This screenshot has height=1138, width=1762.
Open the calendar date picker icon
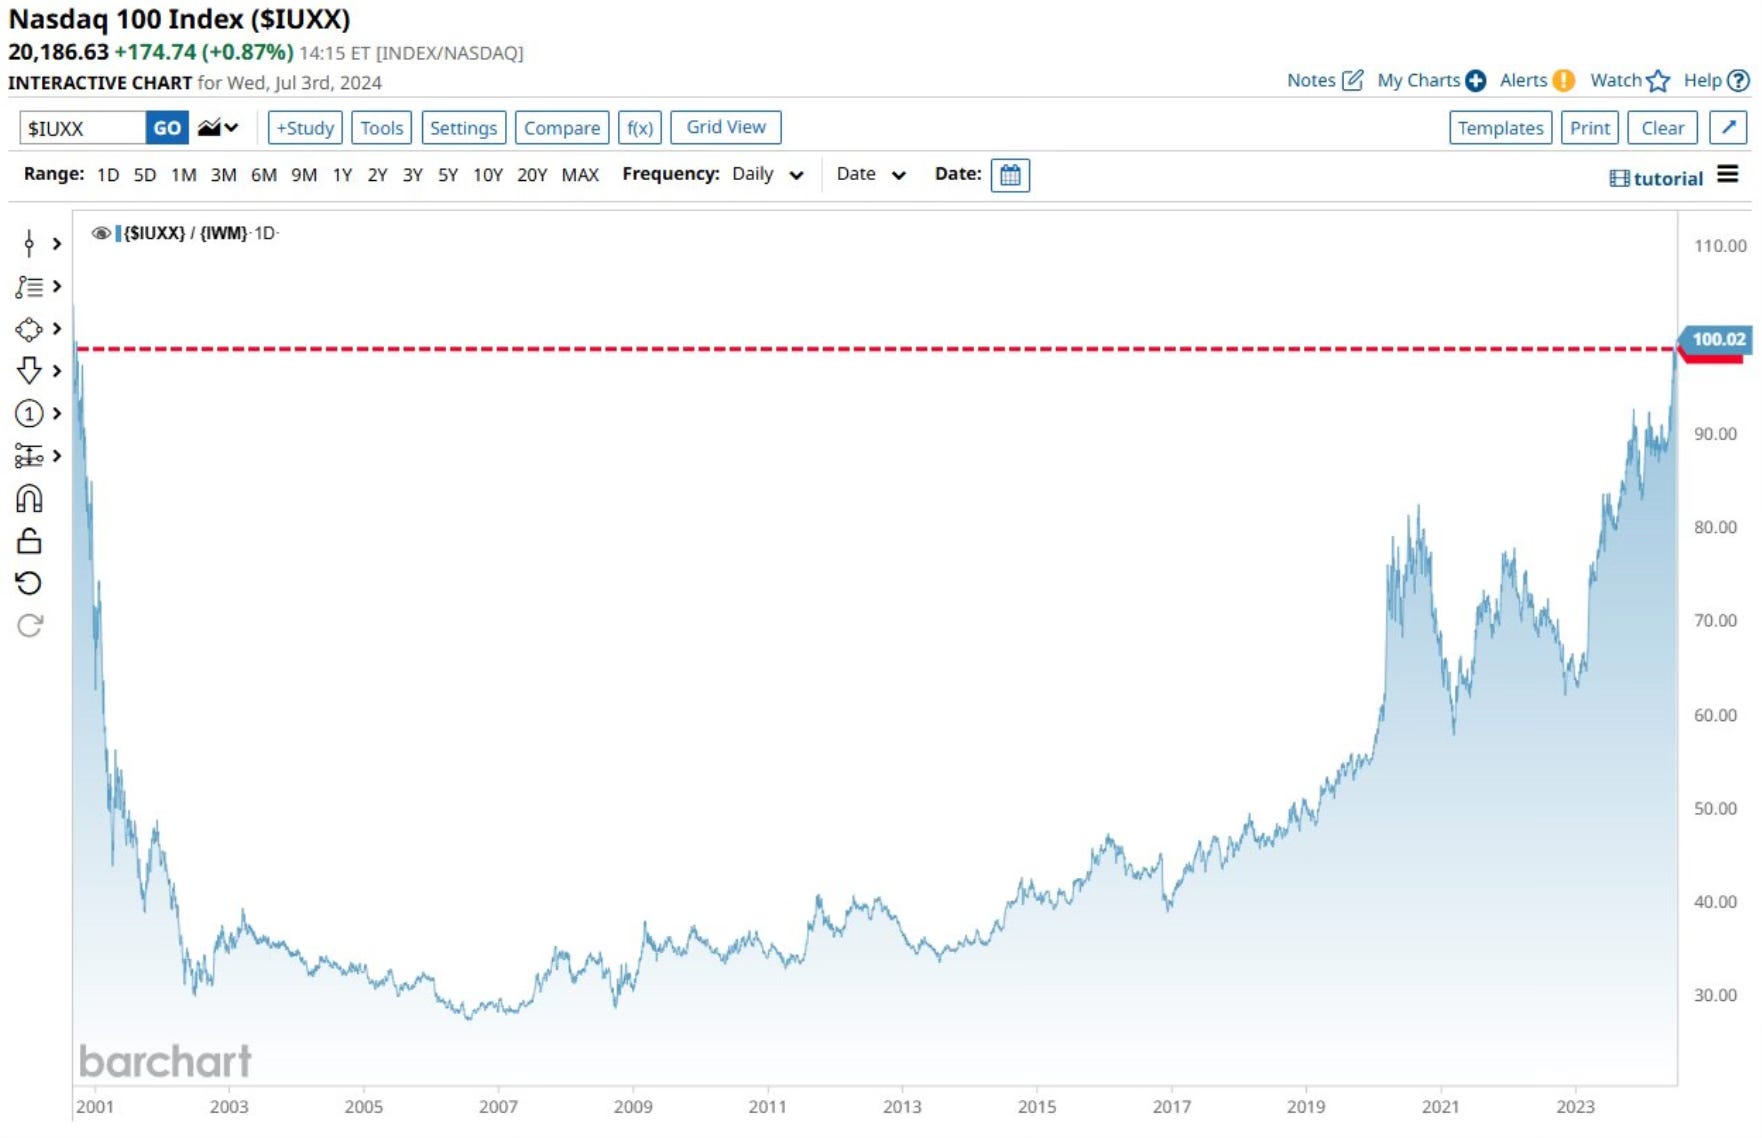(x=1010, y=175)
